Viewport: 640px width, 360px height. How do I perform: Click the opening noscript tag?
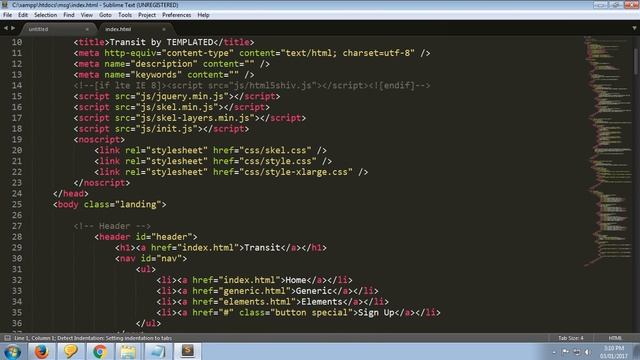point(100,140)
